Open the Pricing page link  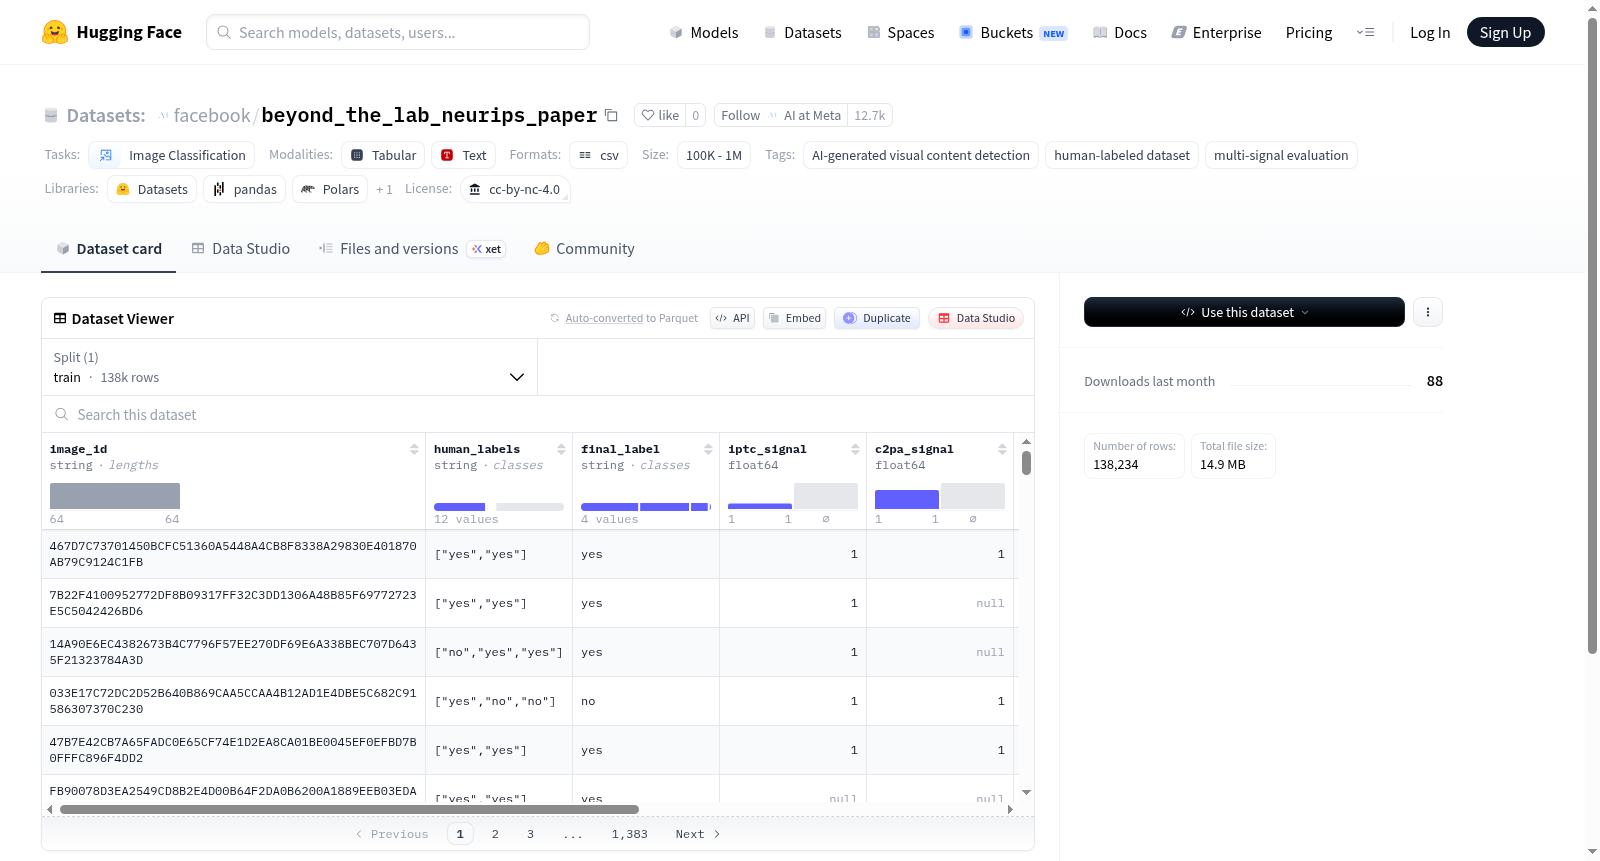(1309, 32)
